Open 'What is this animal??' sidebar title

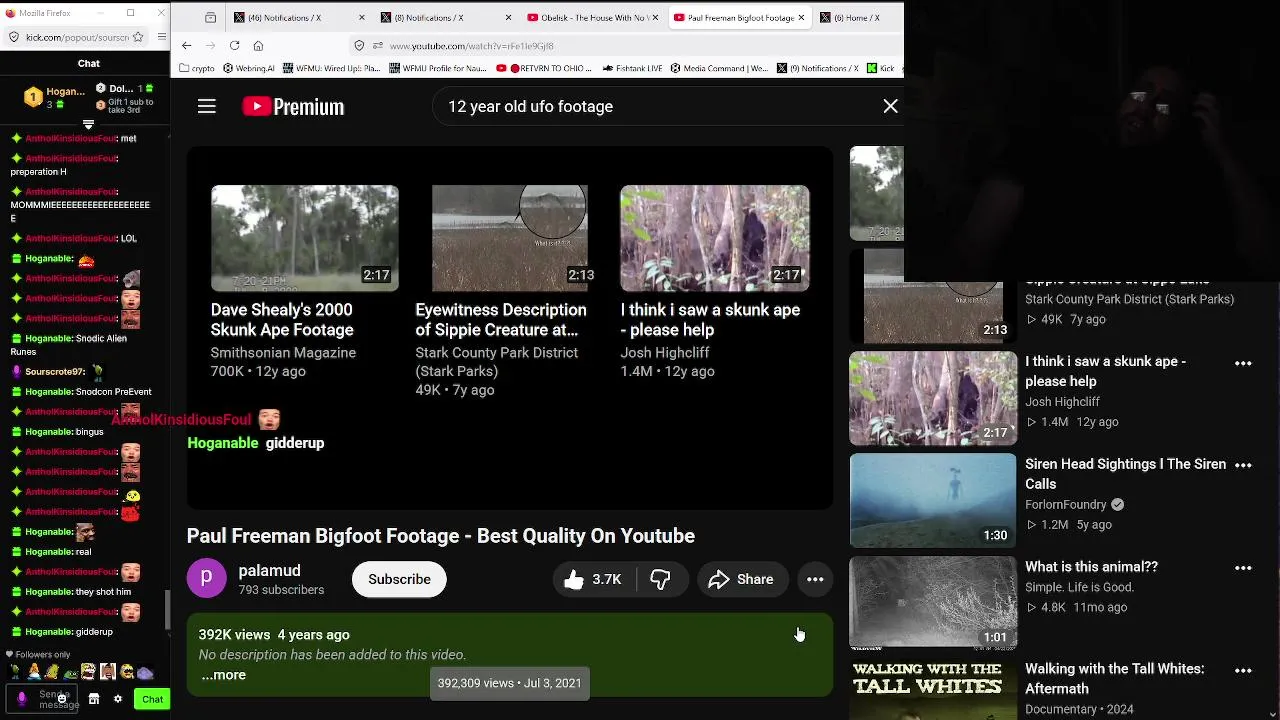point(1091,566)
